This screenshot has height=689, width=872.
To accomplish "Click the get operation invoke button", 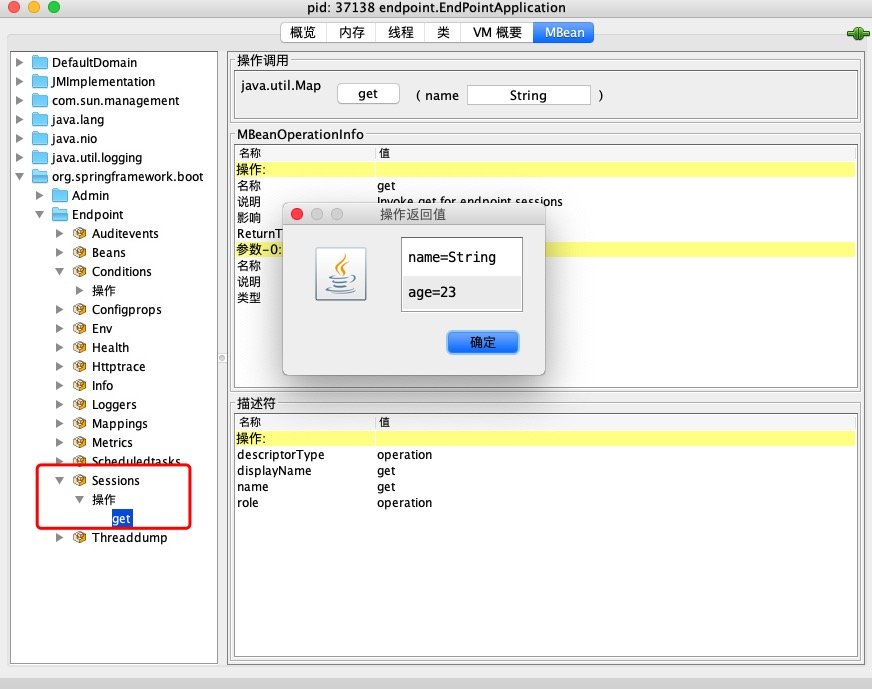I will click(x=368, y=93).
